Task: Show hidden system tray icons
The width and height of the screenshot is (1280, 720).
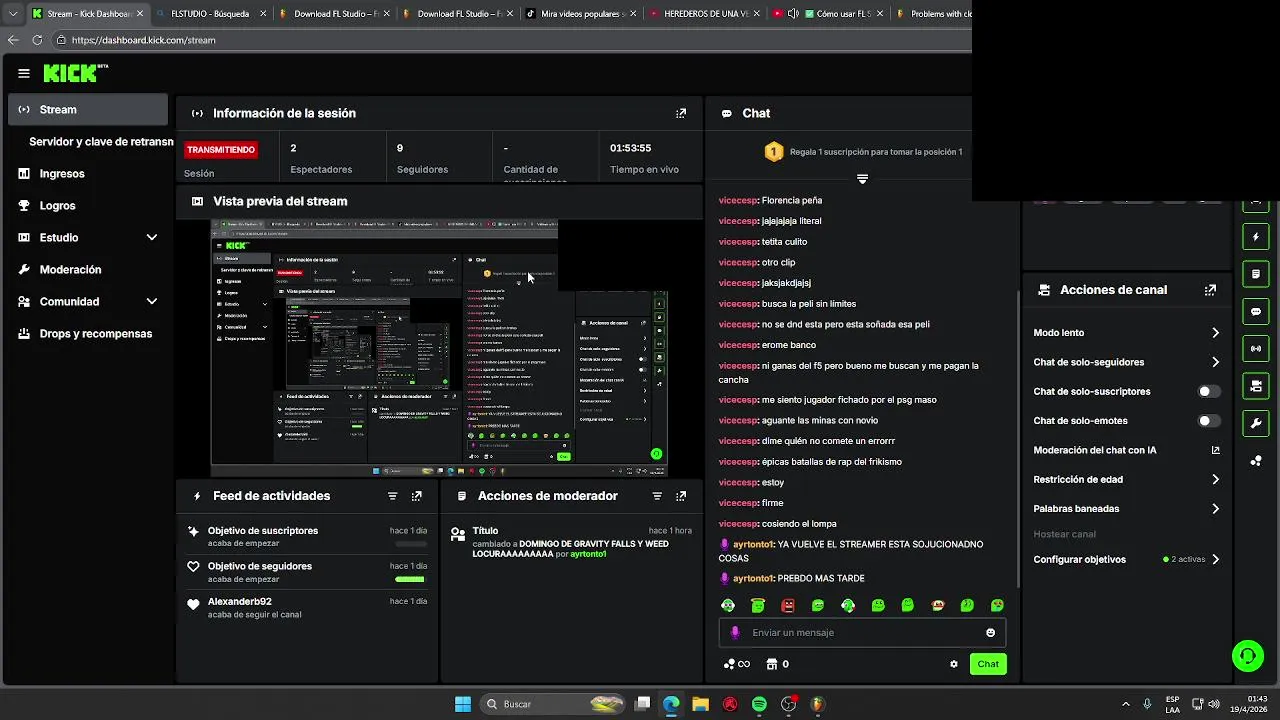Action: tap(1126, 704)
